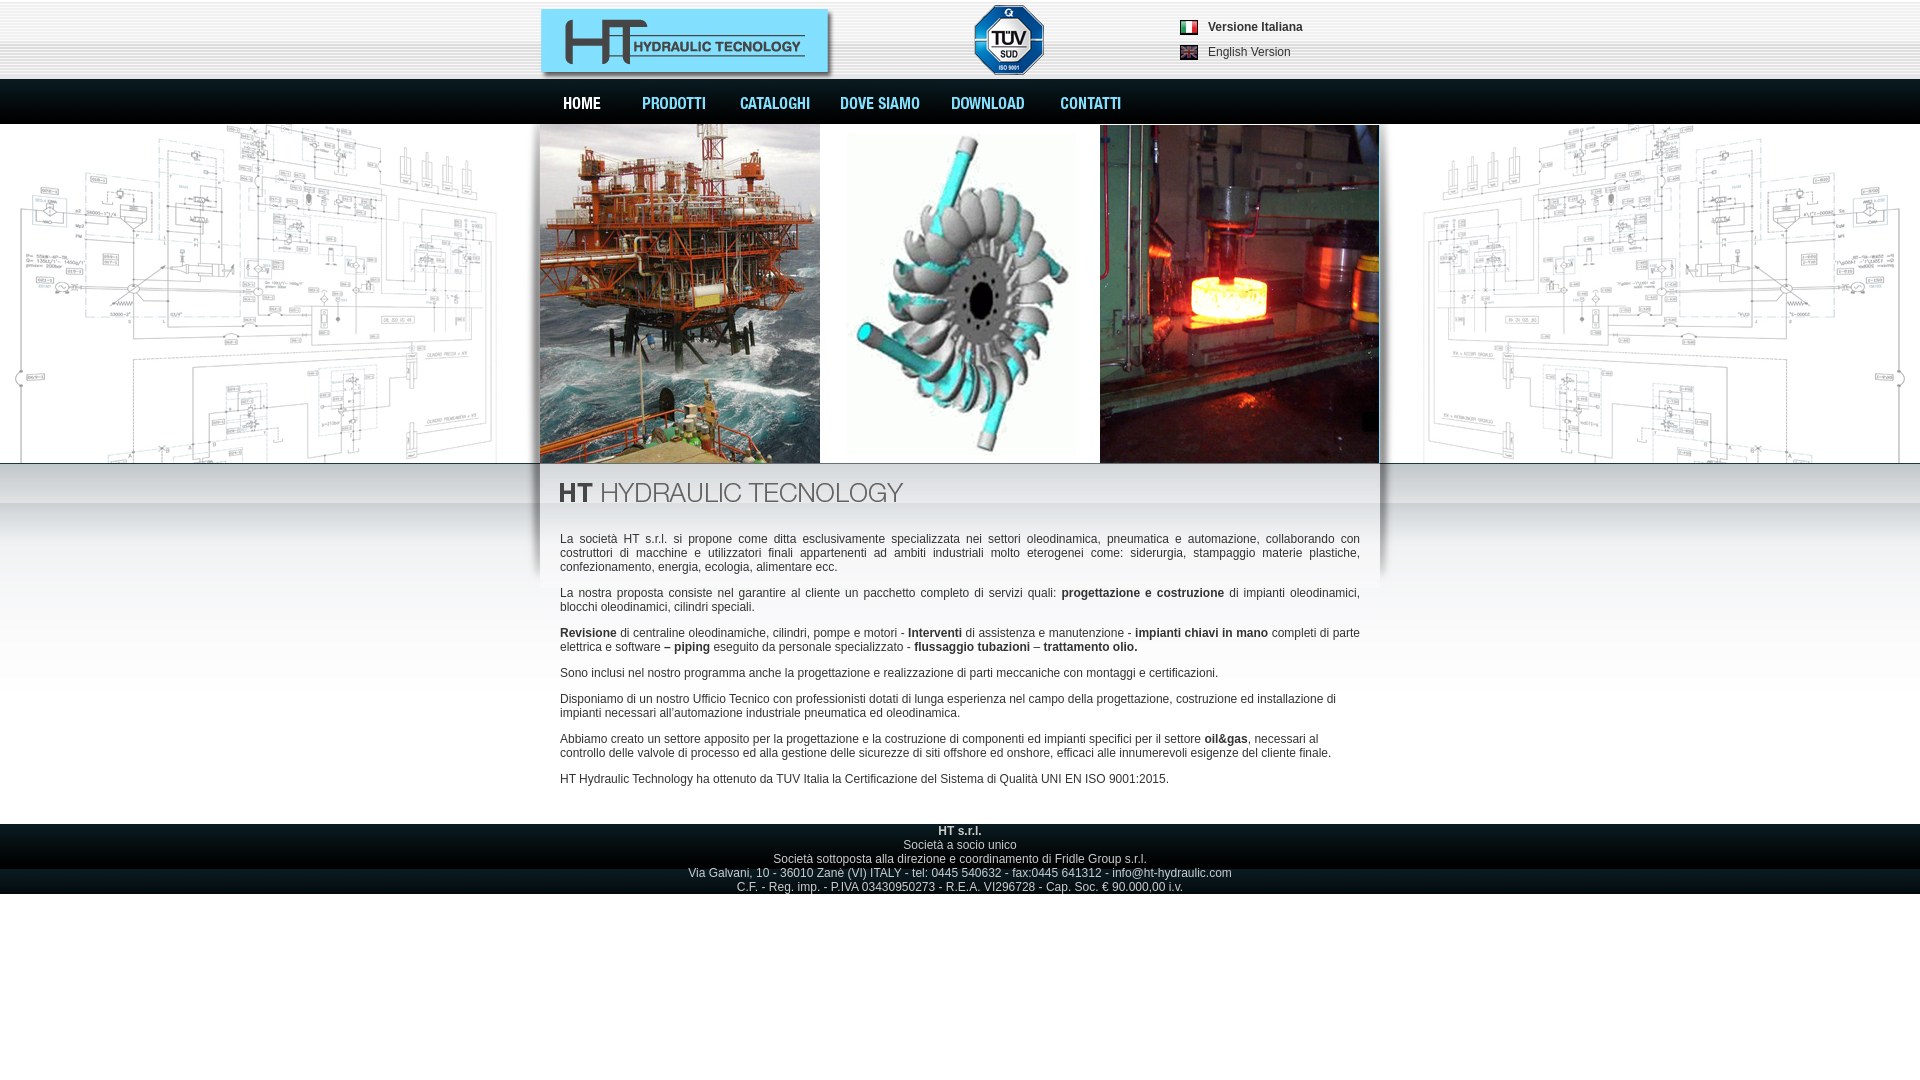Click the Pelton turbine wheel image
Image resolution: width=1920 pixels, height=1080 pixels.
[x=960, y=293]
